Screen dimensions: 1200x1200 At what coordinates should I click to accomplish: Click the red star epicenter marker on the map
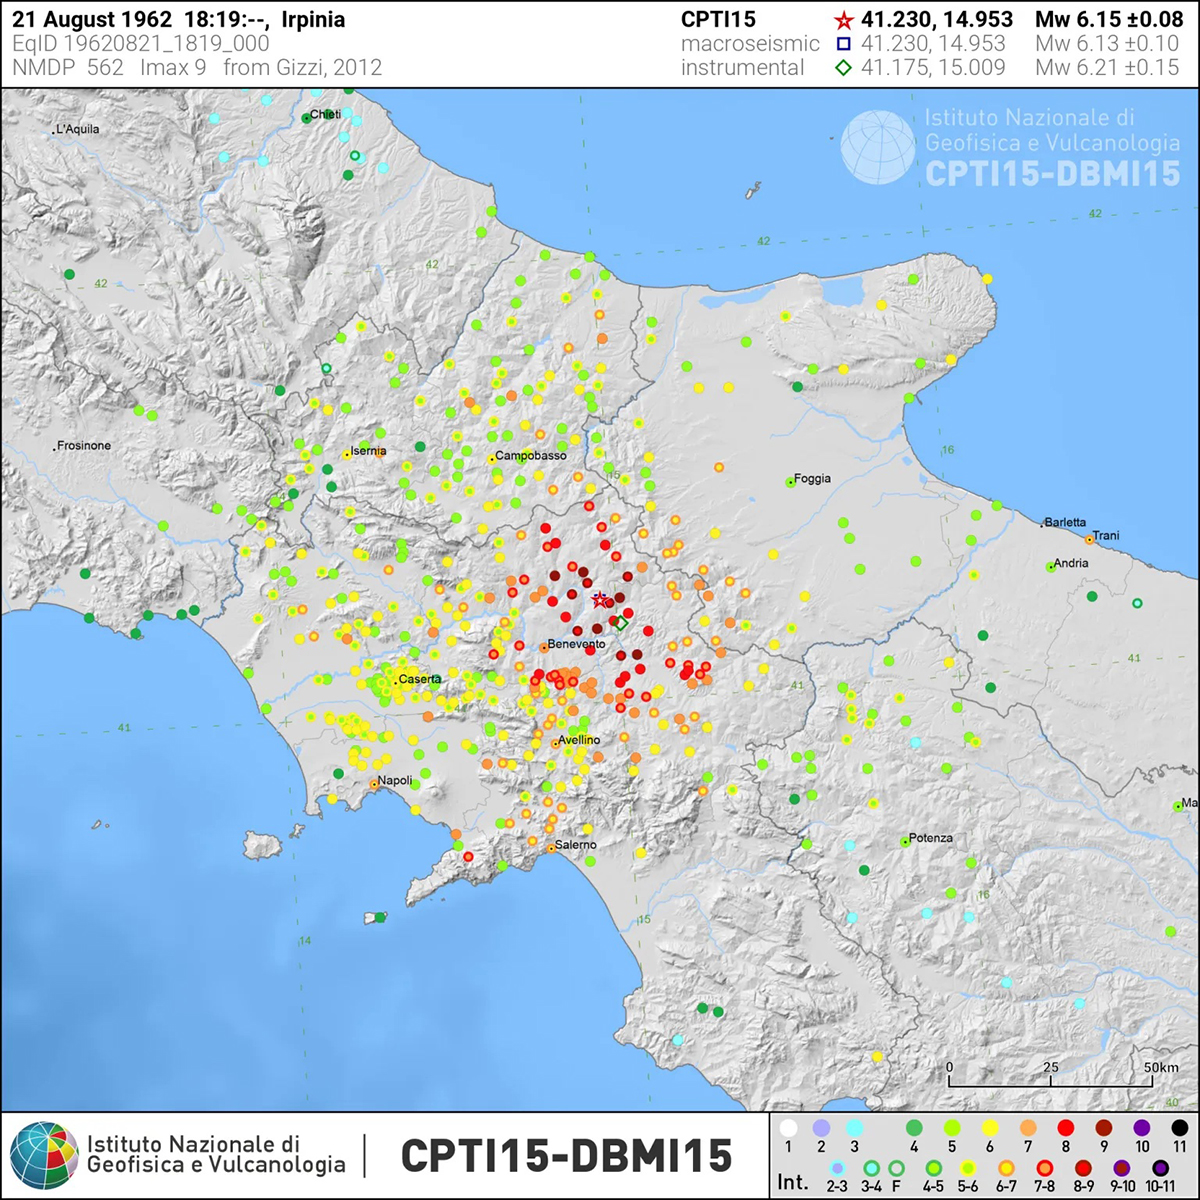[599, 600]
